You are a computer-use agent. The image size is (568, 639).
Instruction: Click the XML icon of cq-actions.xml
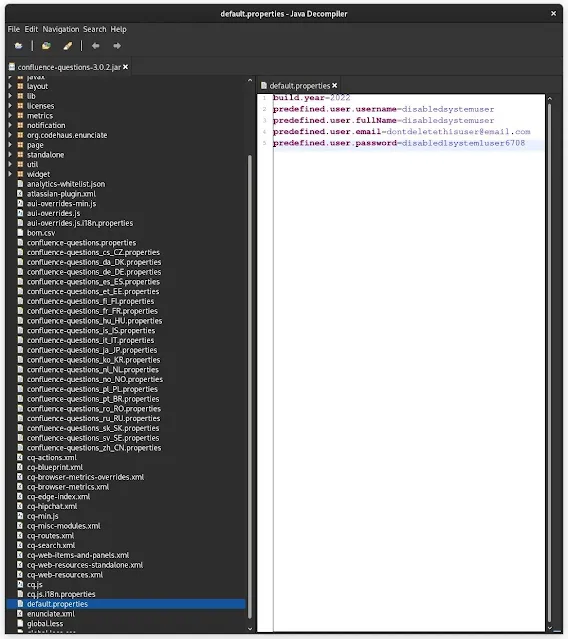pyautogui.click(x=20, y=457)
